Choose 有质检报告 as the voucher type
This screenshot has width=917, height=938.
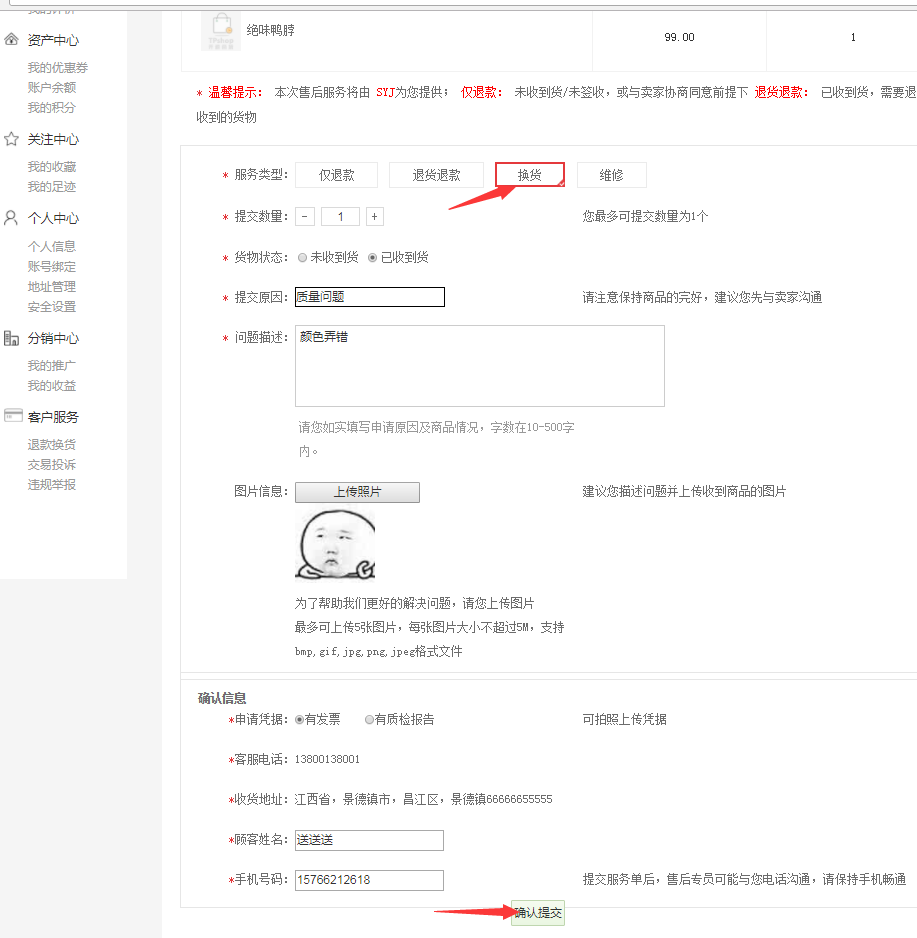tap(370, 719)
